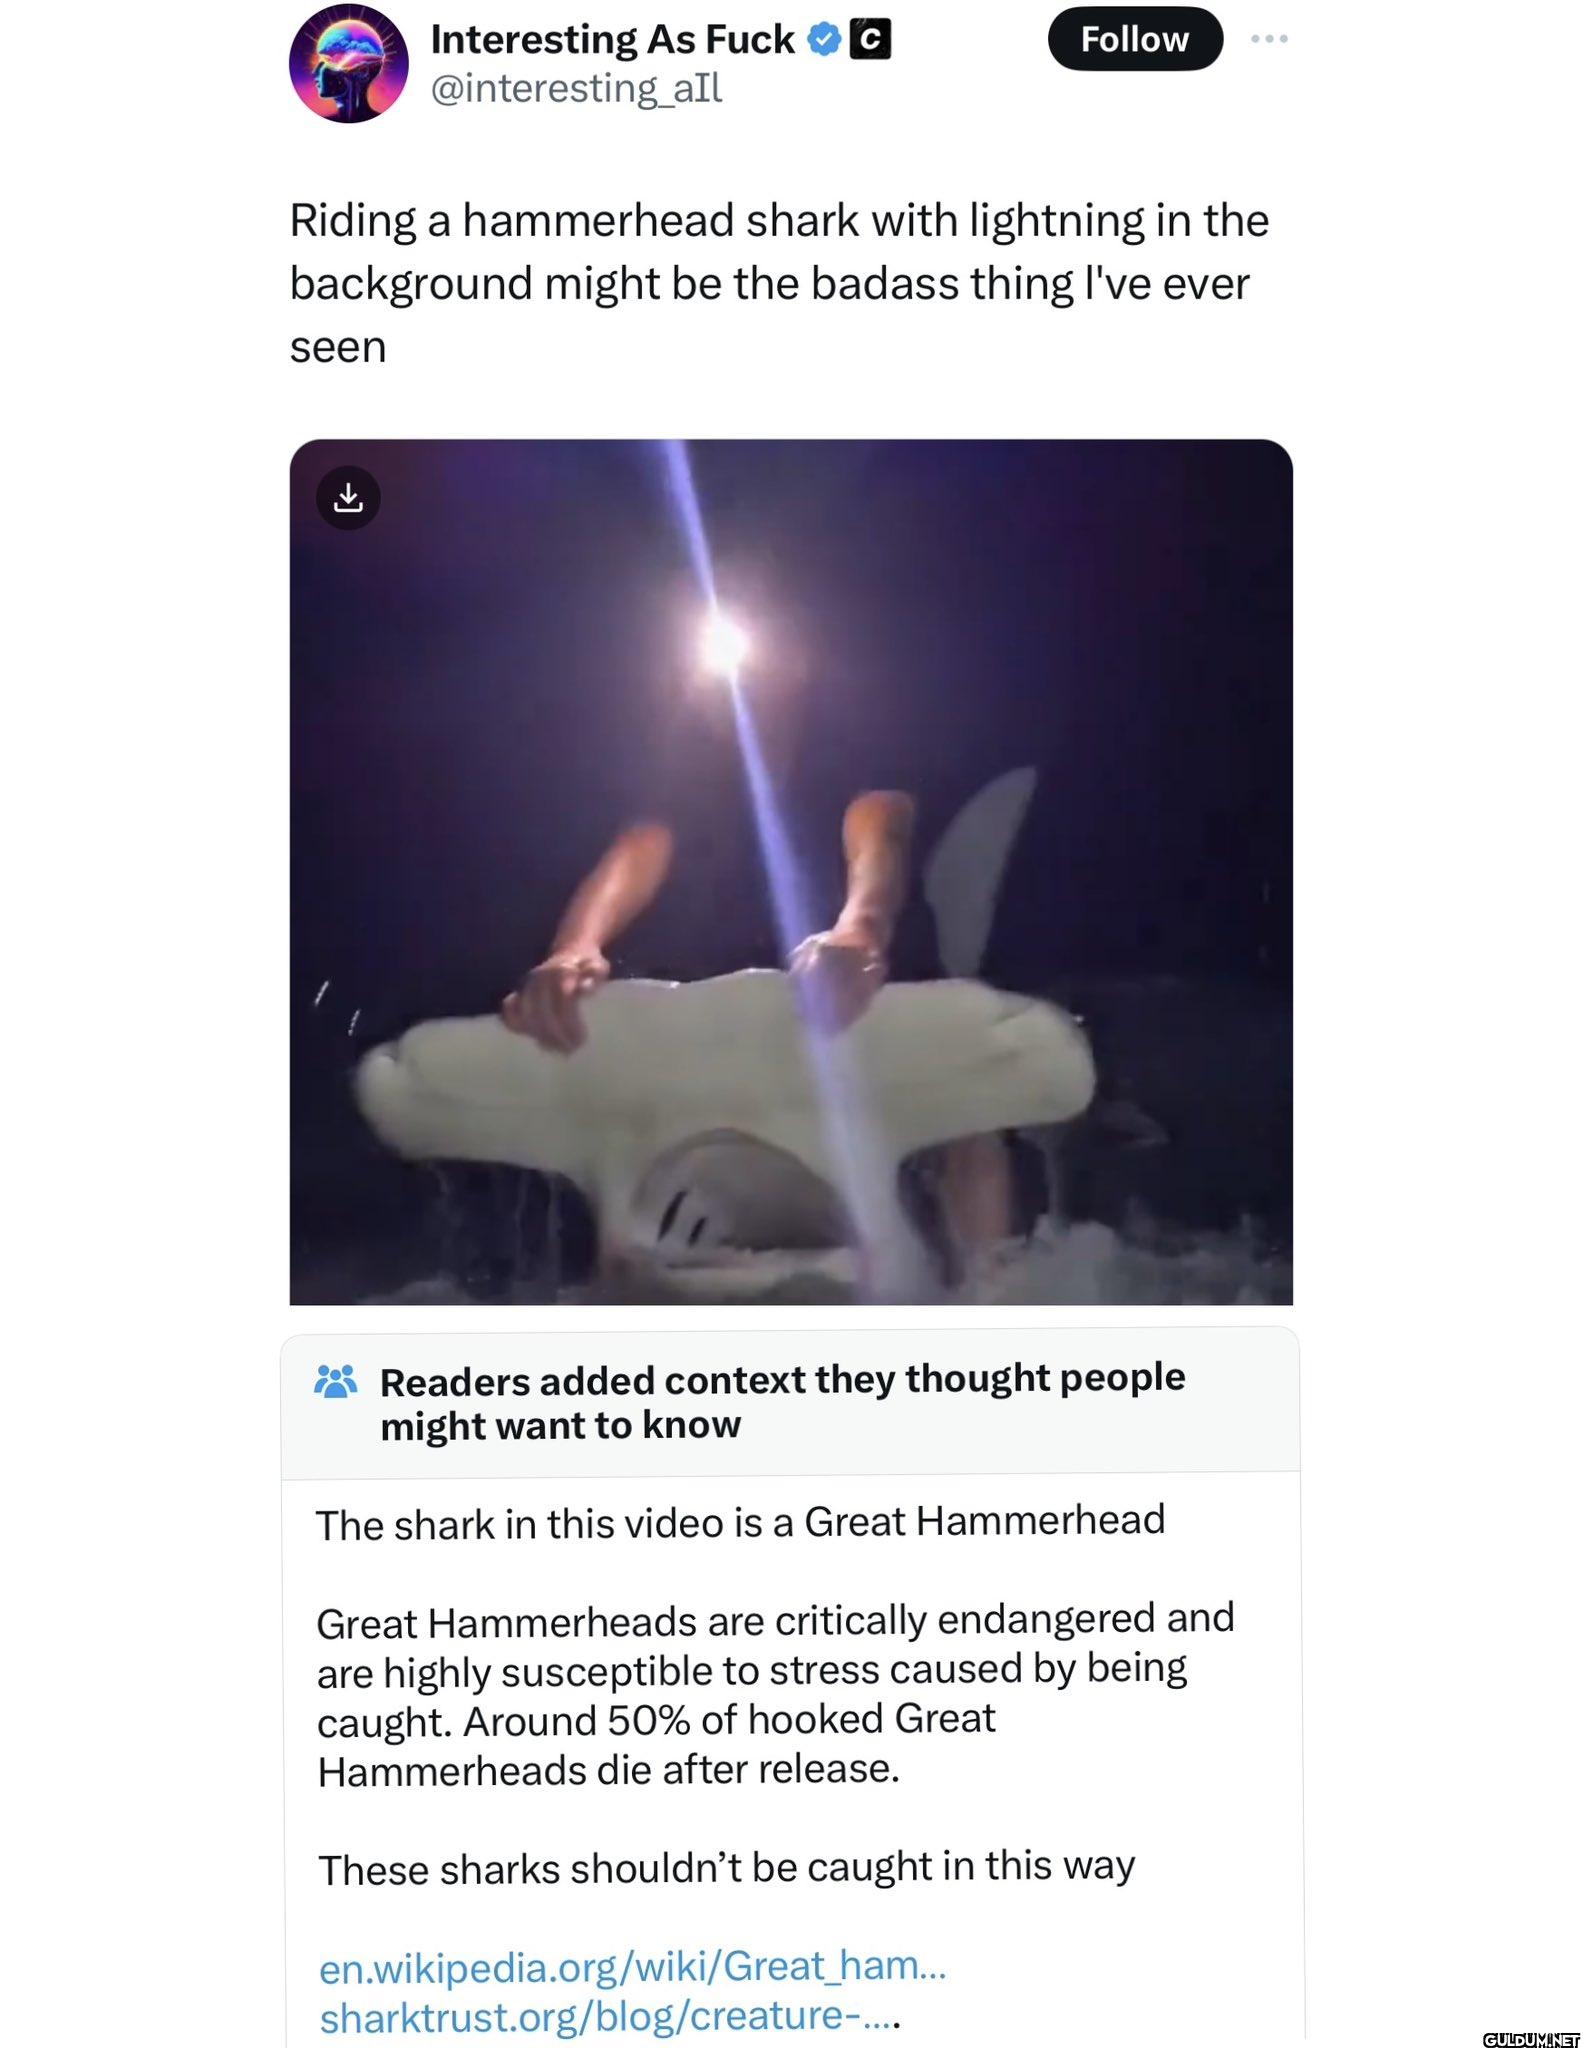The width and height of the screenshot is (1584, 2048).
Task: Click the Follow button
Action: click(x=1135, y=40)
